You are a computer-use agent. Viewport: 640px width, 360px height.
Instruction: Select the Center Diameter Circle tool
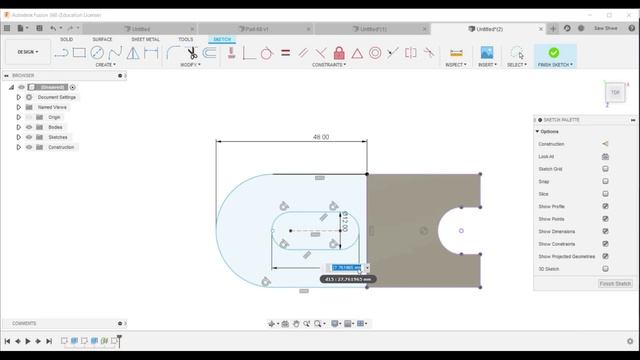(x=97, y=53)
